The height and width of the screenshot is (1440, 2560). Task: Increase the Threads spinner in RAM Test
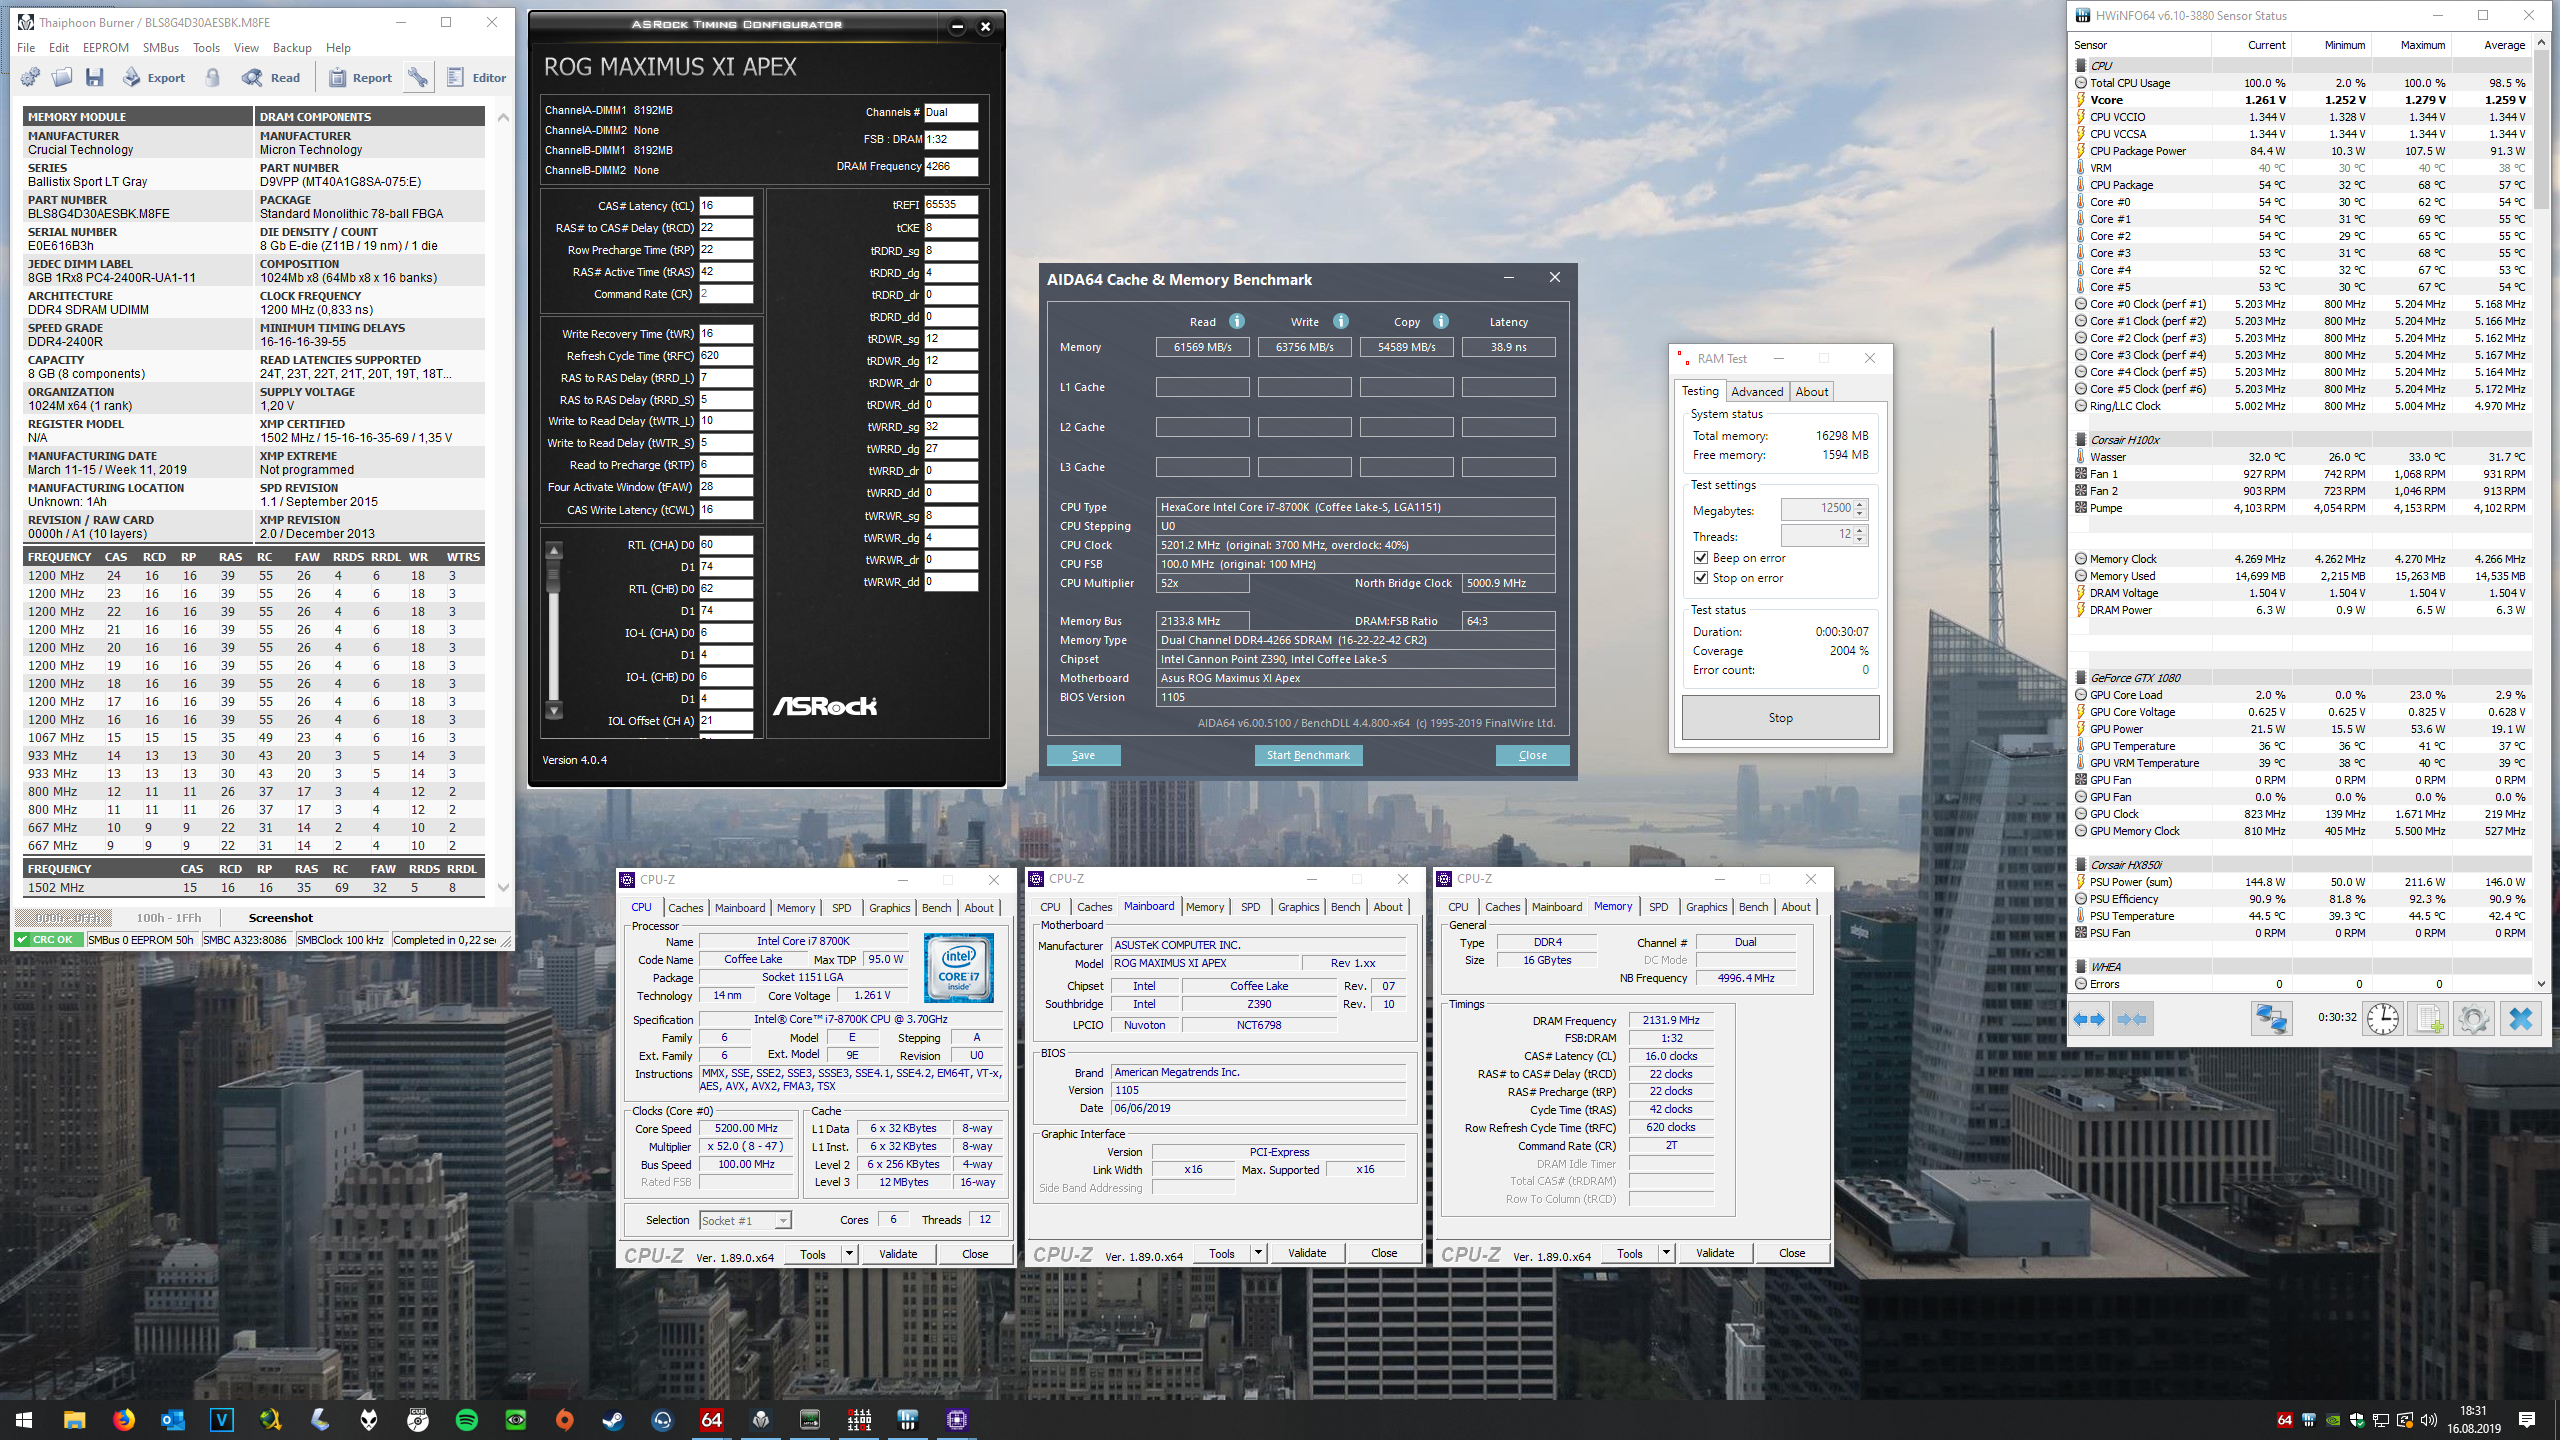pyautogui.click(x=1860, y=530)
